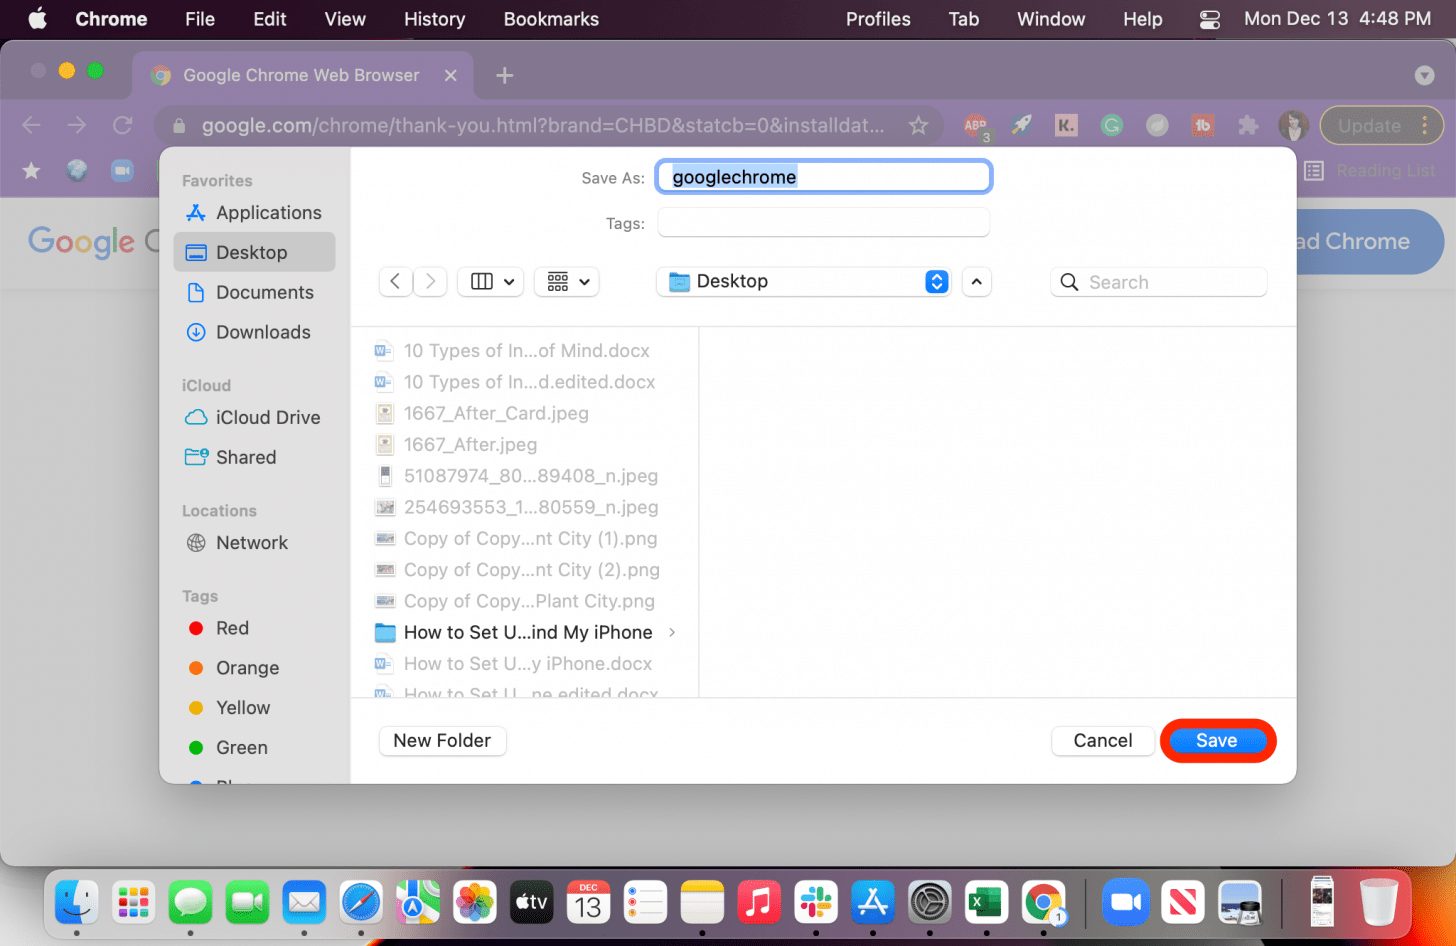The width and height of the screenshot is (1456, 946).
Task: Click the Save button
Action: tap(1217, 740)
